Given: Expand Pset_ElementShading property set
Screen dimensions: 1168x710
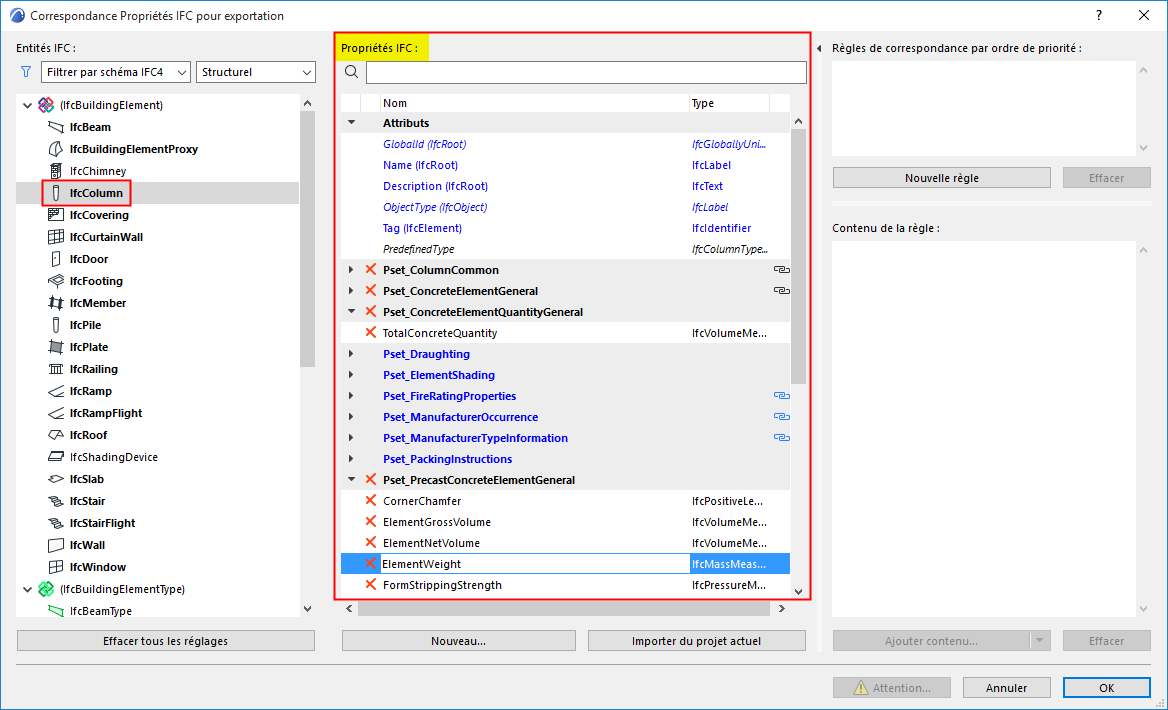Looking at the screenshot, I should pyautogui.click(x=352, y=375).
